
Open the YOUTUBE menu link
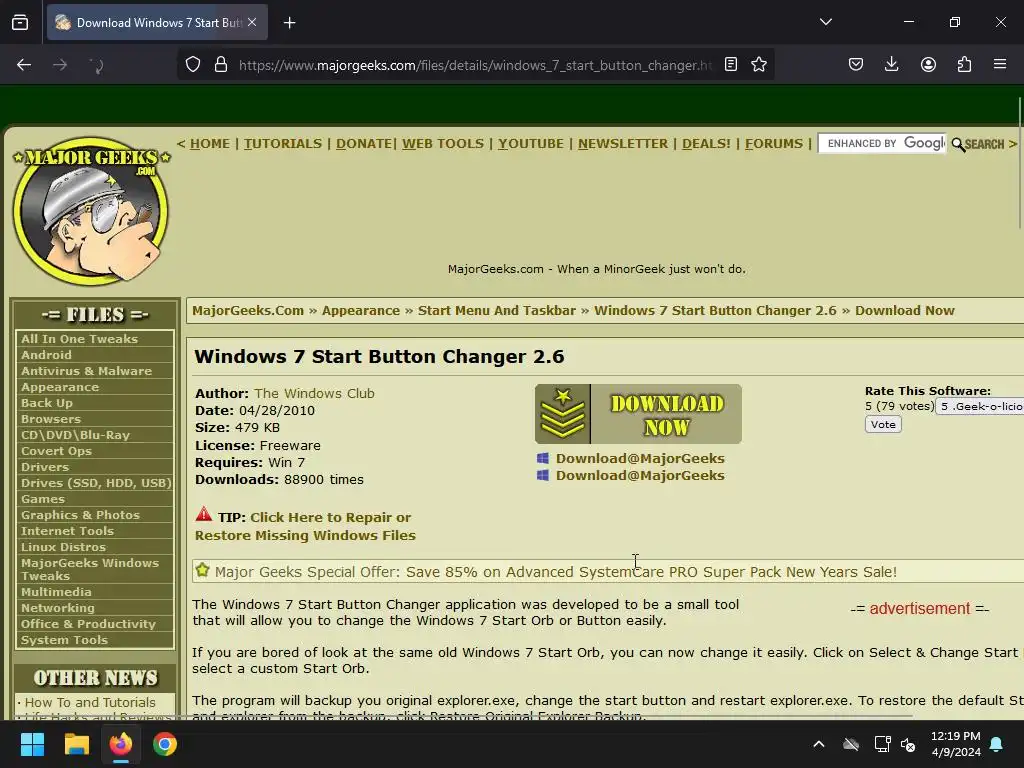pos(530,144)
